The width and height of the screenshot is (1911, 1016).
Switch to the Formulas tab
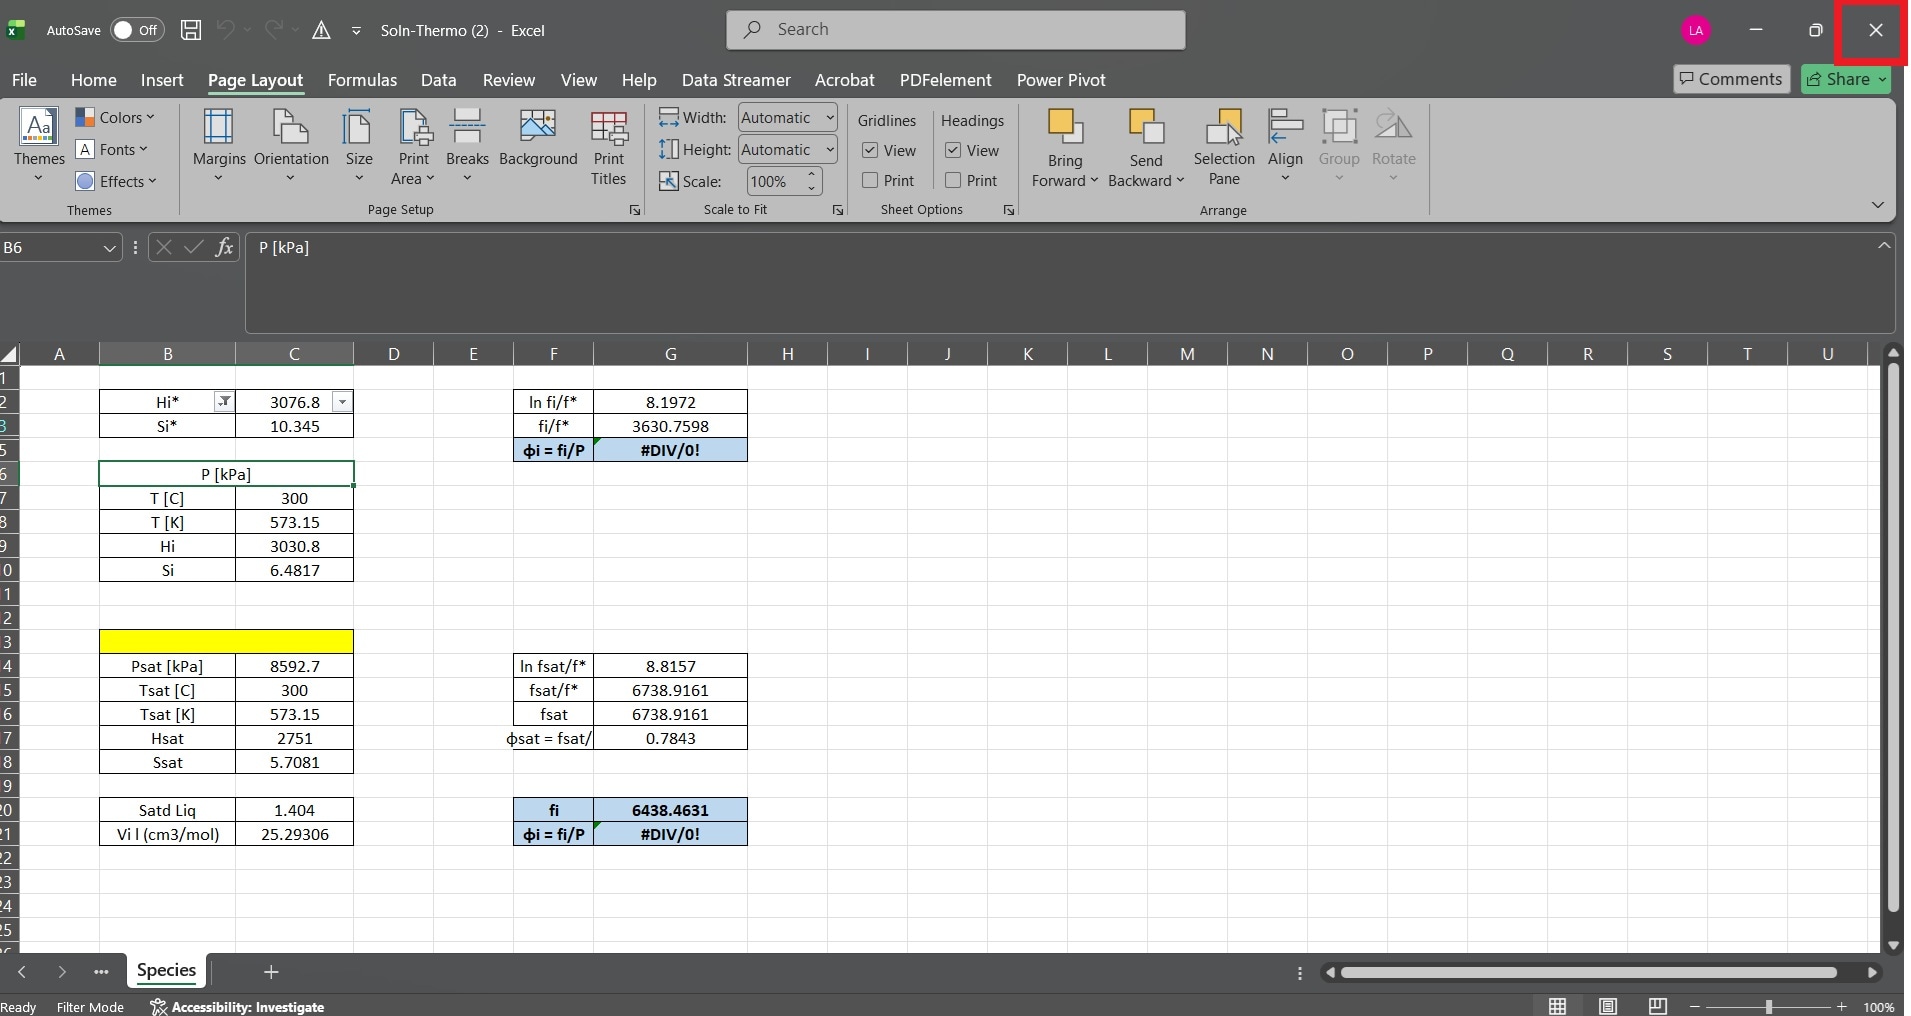tap(361, 80)
